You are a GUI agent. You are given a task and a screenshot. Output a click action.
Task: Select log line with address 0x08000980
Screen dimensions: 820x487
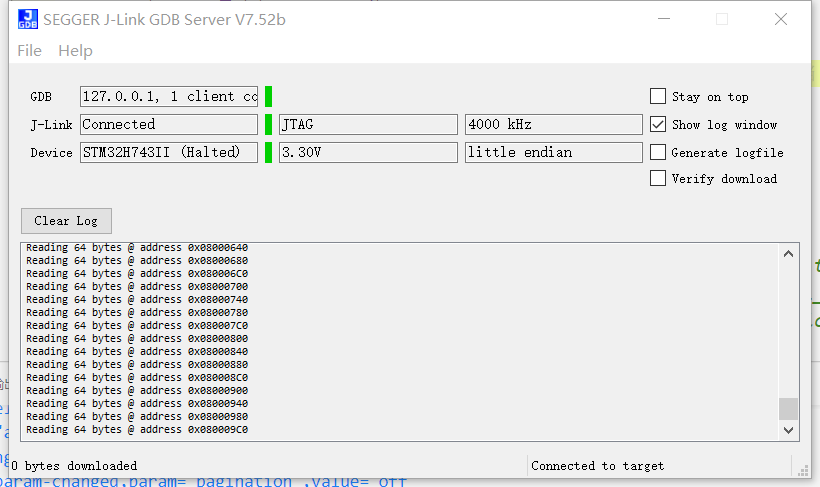pos(137,417)
